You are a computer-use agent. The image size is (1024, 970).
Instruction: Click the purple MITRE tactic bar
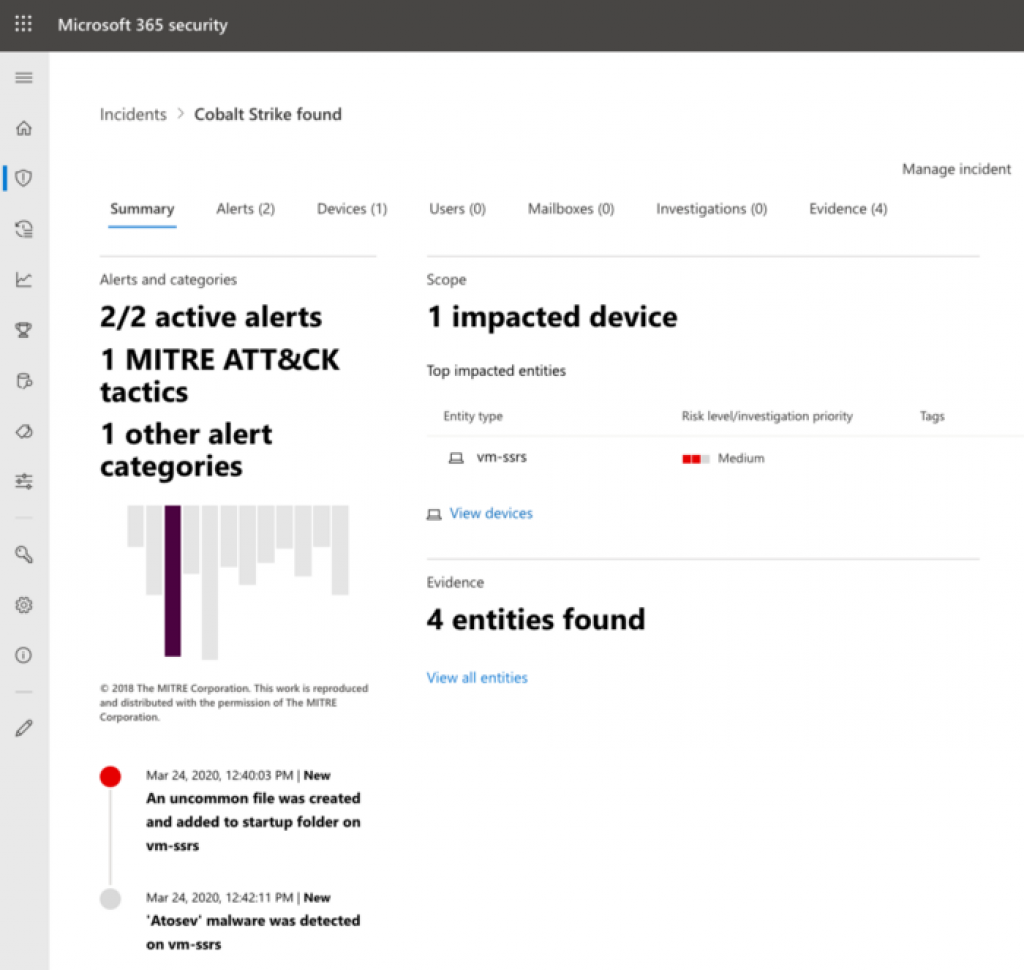click(x=172, y=581)
